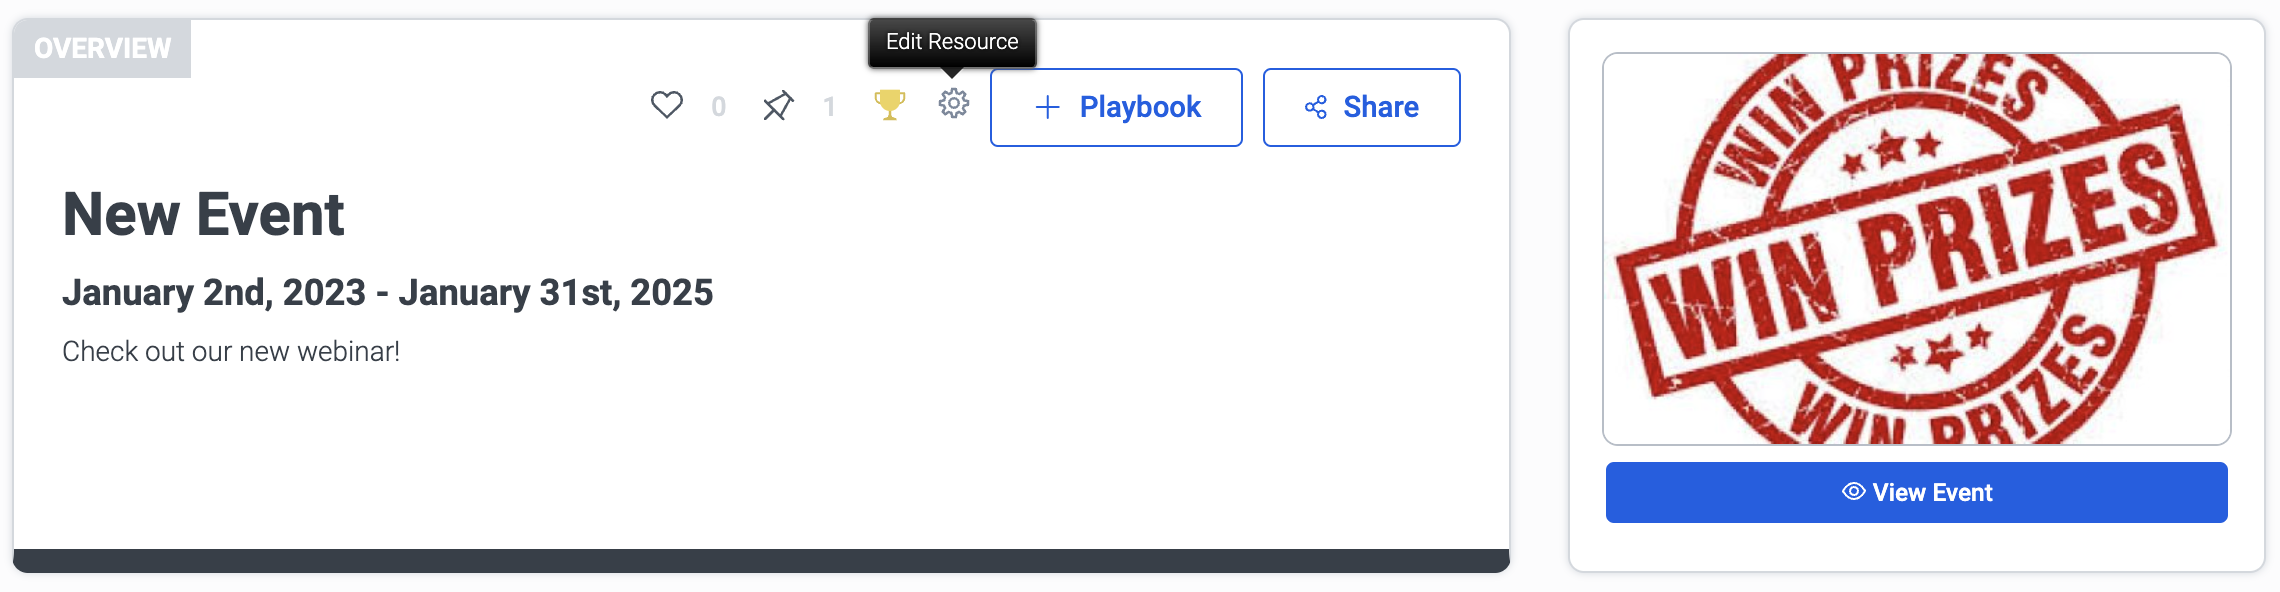Click the pin count showing 1

click(x=829, y=107)
